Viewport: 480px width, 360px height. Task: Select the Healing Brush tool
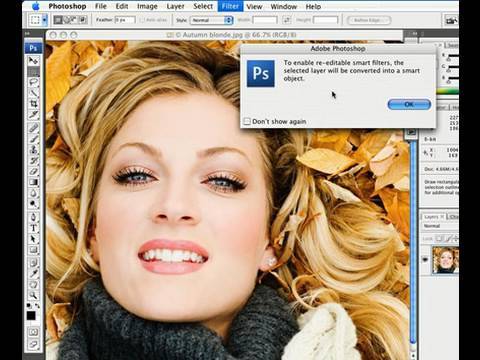coord(33,128)
